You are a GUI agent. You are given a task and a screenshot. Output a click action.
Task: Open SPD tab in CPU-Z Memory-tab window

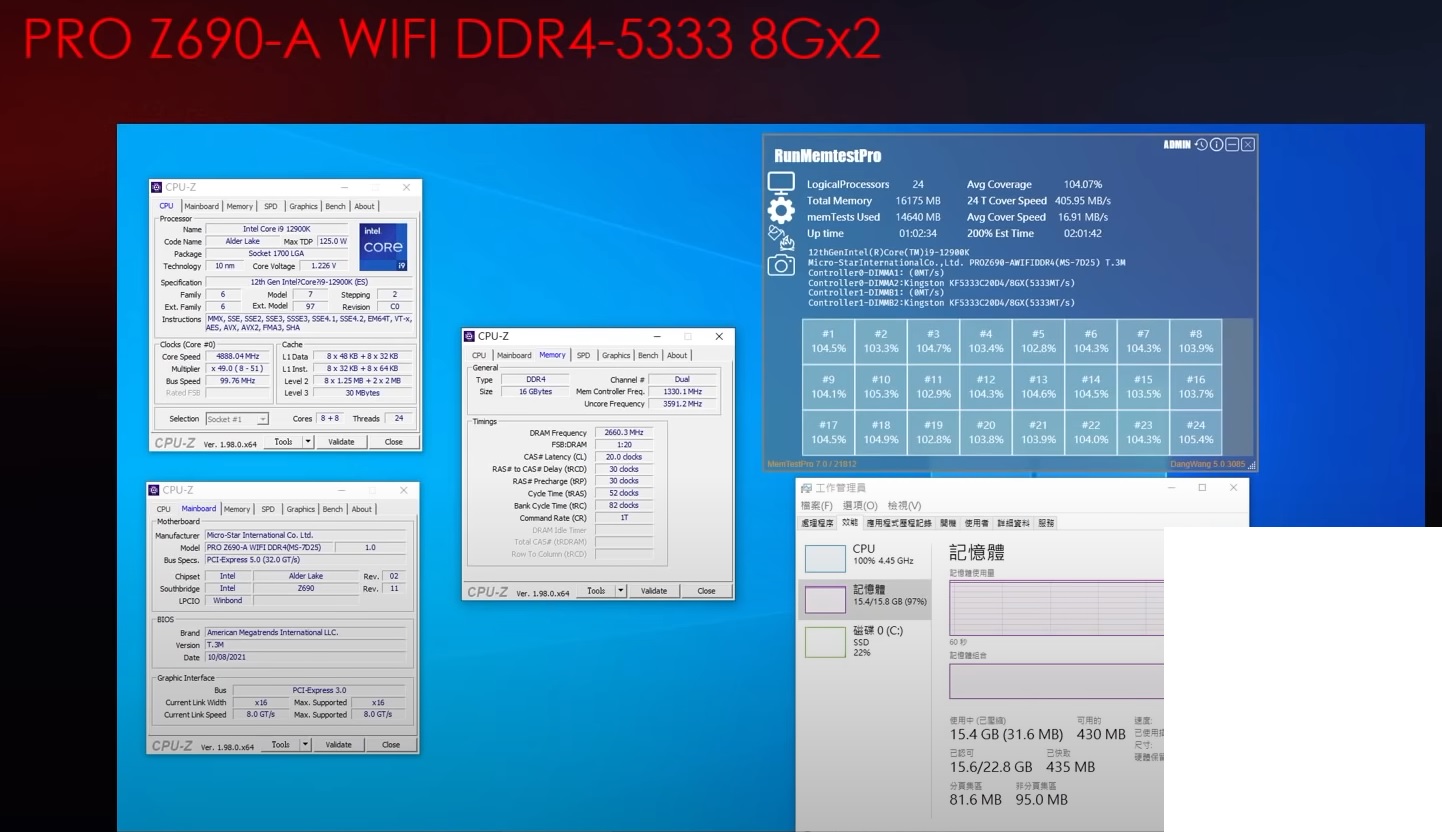point(583,355)
